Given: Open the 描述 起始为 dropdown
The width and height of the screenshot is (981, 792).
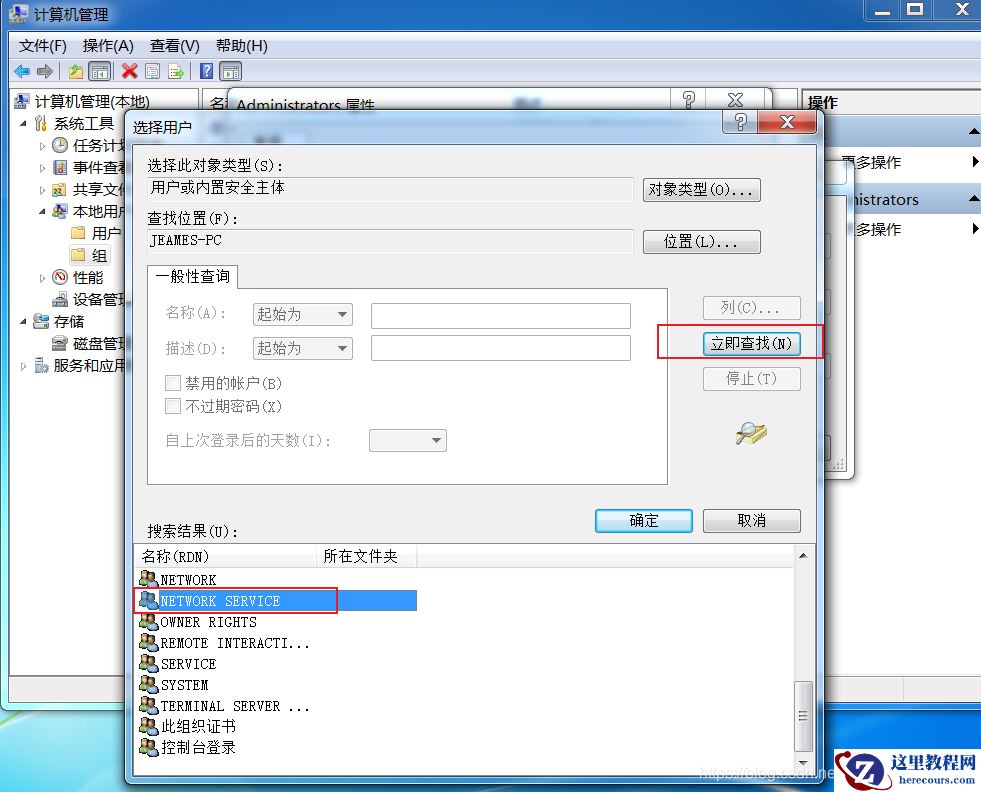Looking at the screenshot, I should click(x=303, y=348).
